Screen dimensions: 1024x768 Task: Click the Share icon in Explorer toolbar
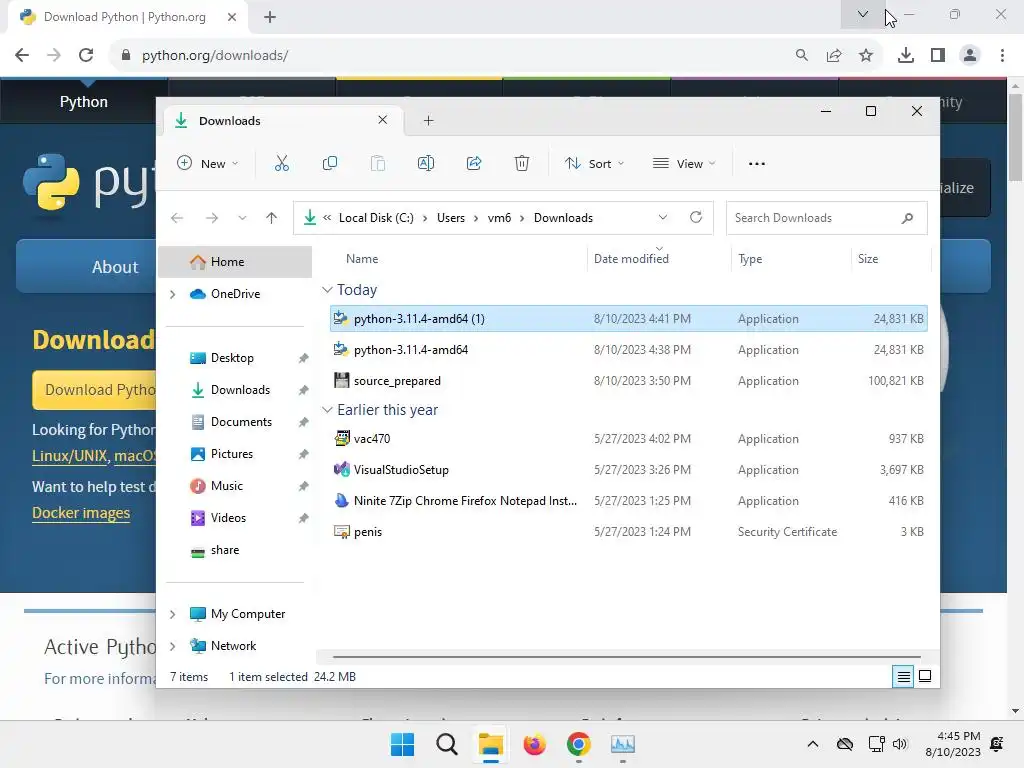click(474, 163)
